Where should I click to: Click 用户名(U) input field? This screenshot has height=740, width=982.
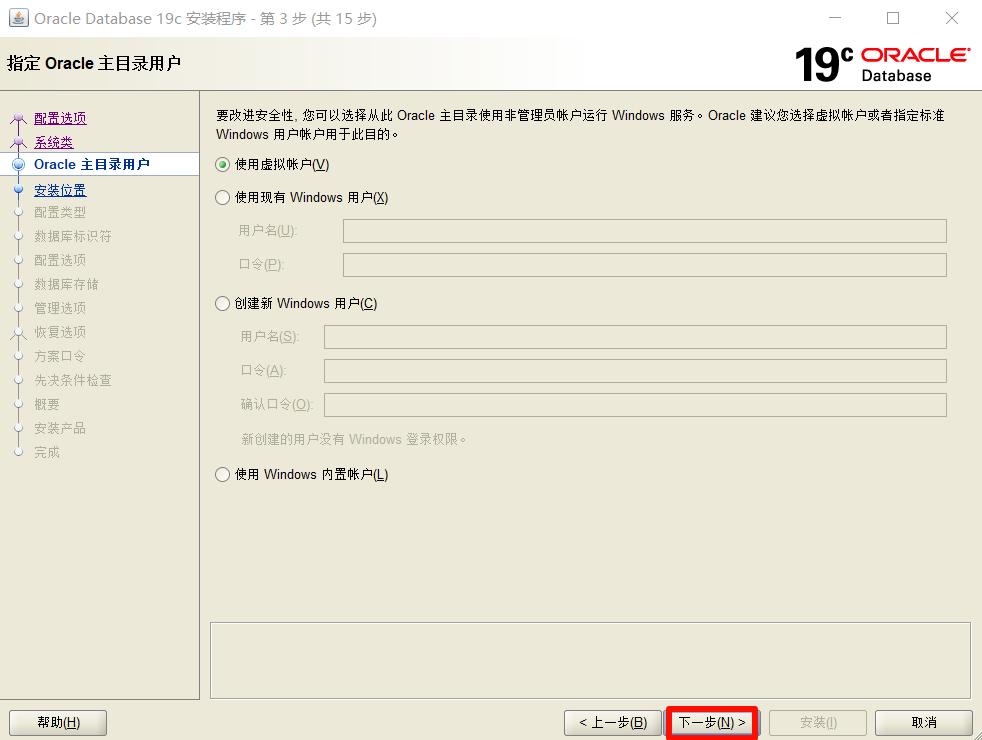coord(644,231)
